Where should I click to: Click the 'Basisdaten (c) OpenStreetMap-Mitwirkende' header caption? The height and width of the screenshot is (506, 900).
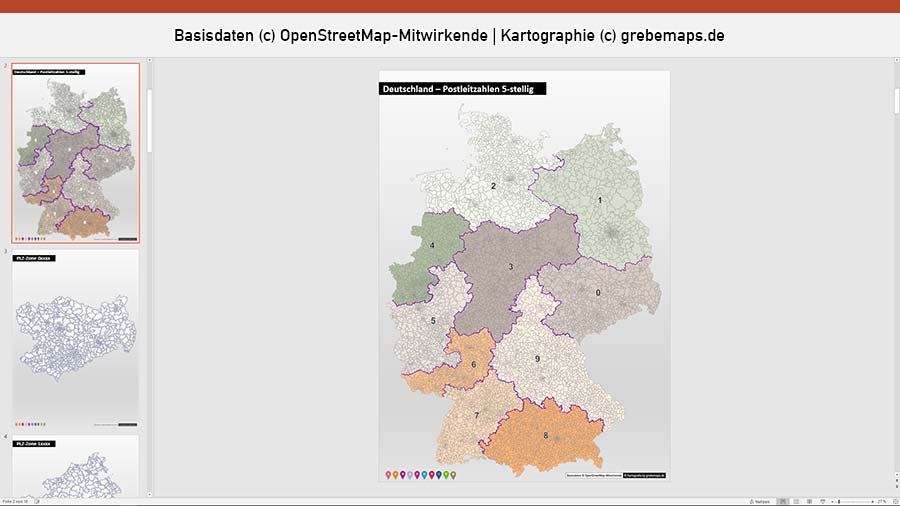tap(331, 36)
